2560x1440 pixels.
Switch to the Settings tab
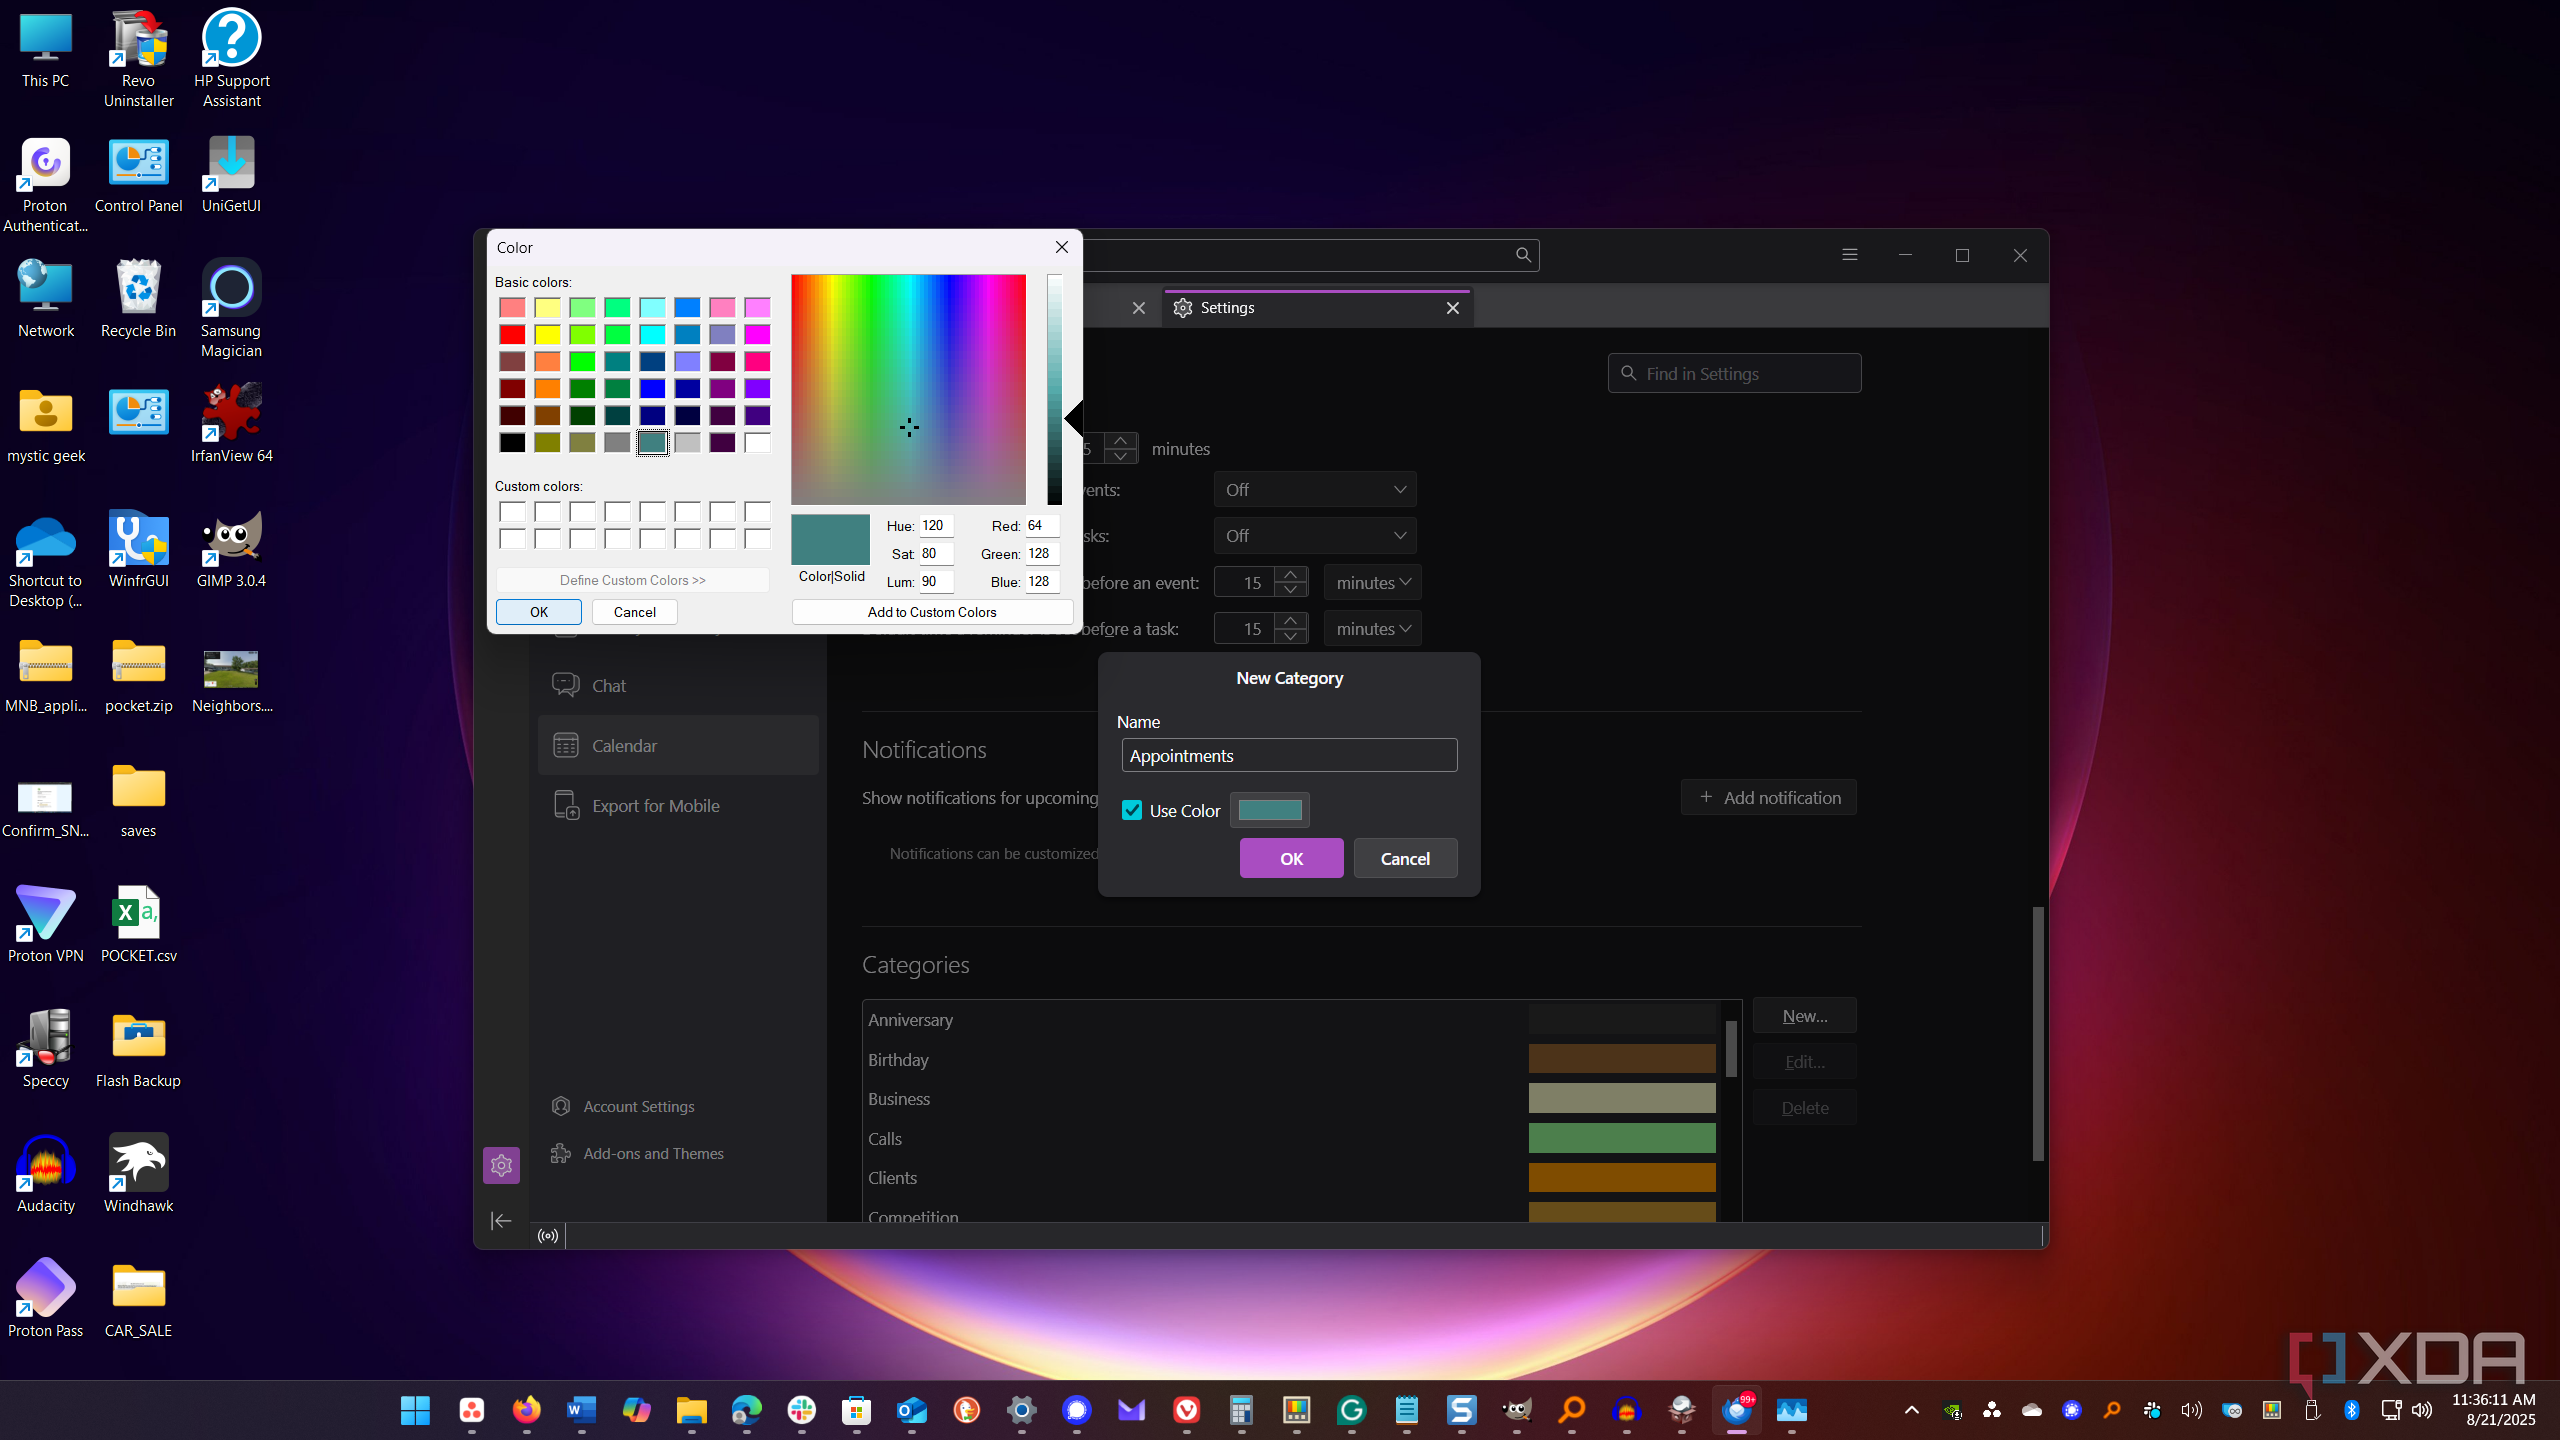[1318, 308]
